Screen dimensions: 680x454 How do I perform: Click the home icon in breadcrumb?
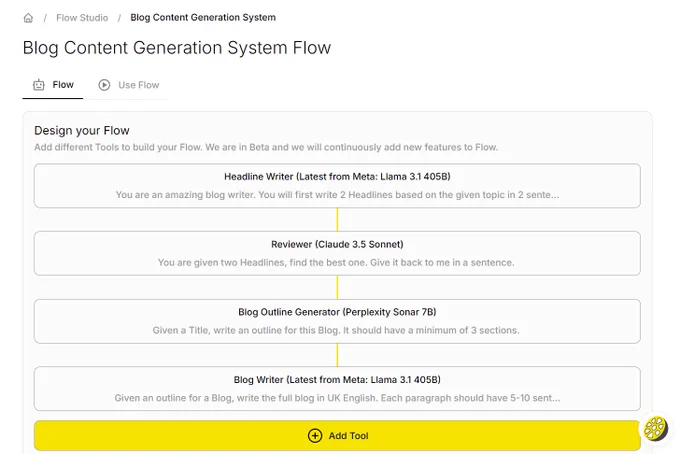coord(28,18)
